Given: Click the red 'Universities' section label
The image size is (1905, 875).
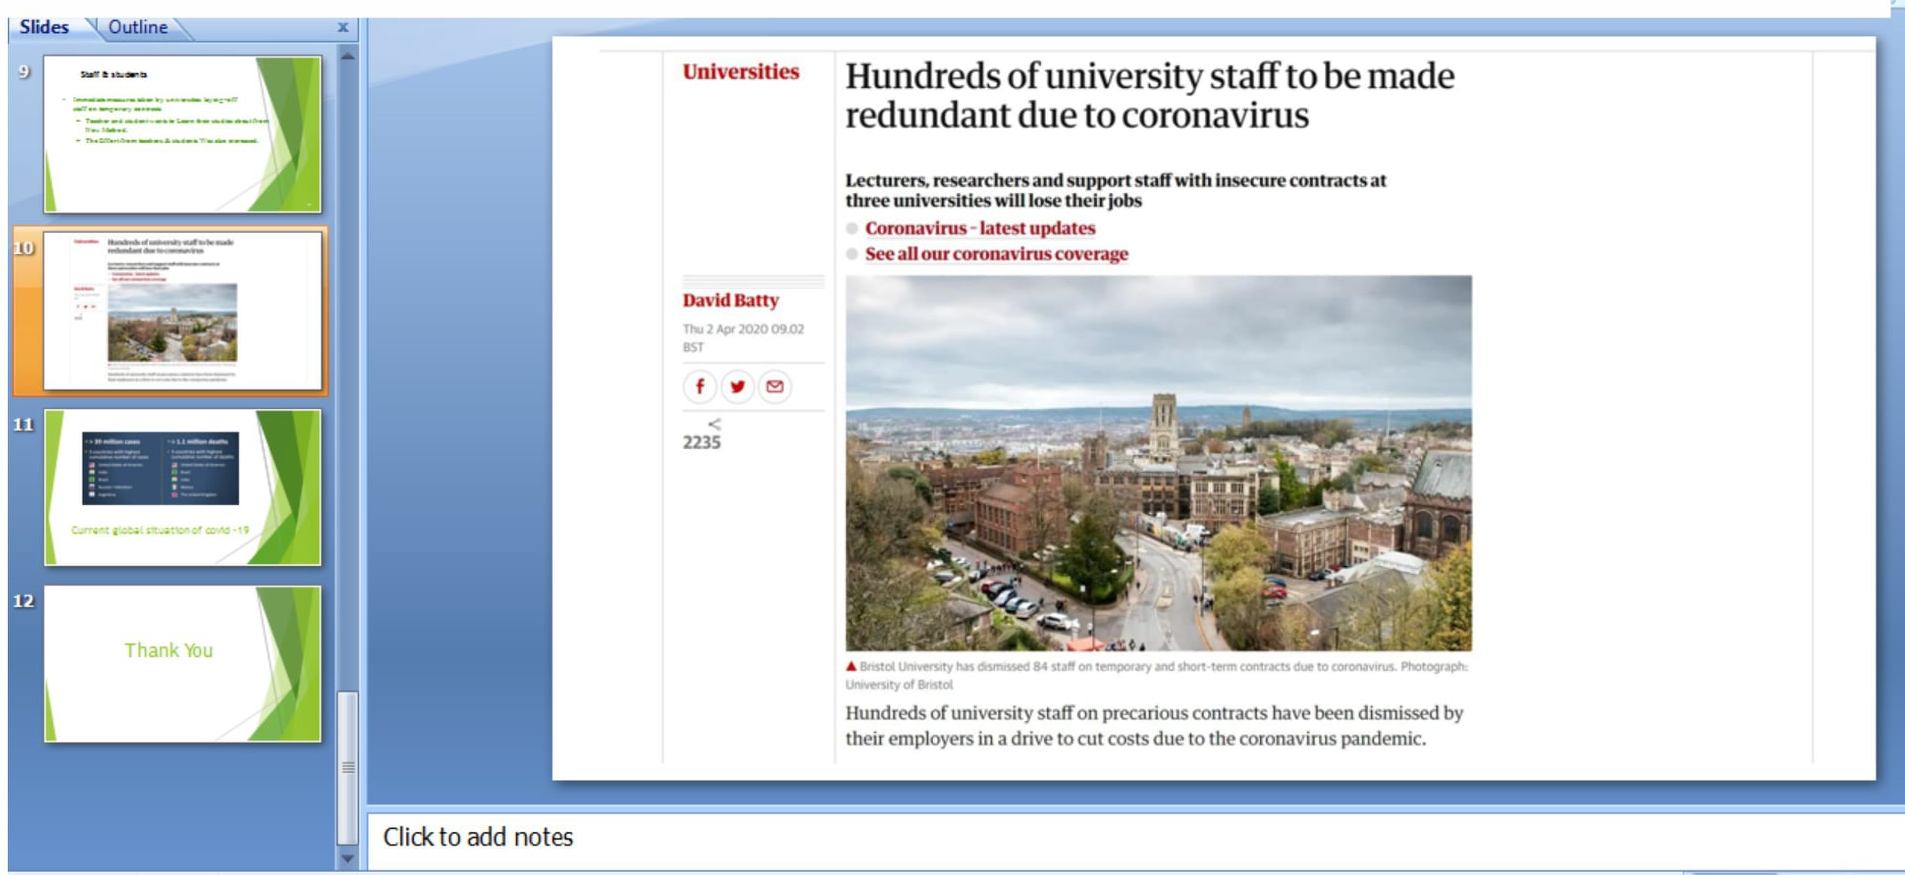Looking at the screenshot, I should click(741, 71).
